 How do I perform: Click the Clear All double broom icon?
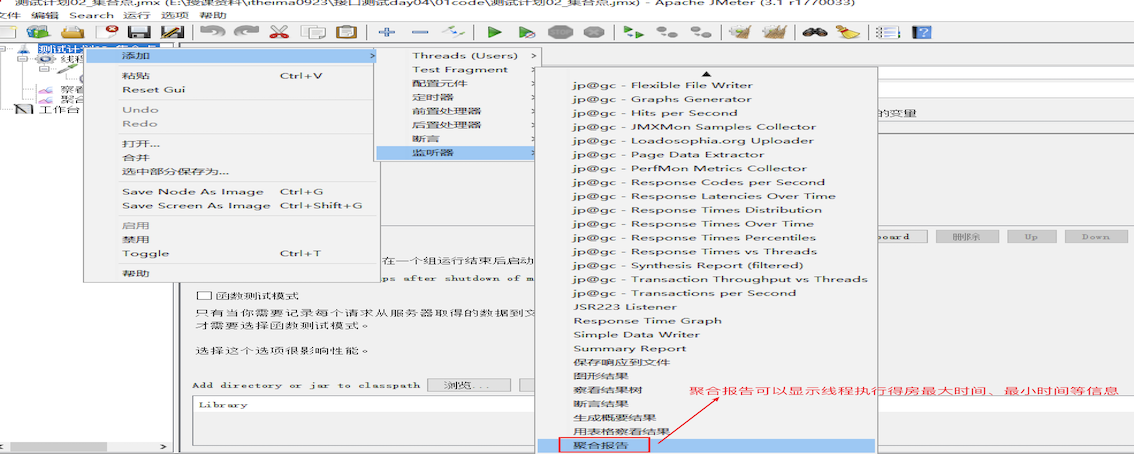point(775,32)
